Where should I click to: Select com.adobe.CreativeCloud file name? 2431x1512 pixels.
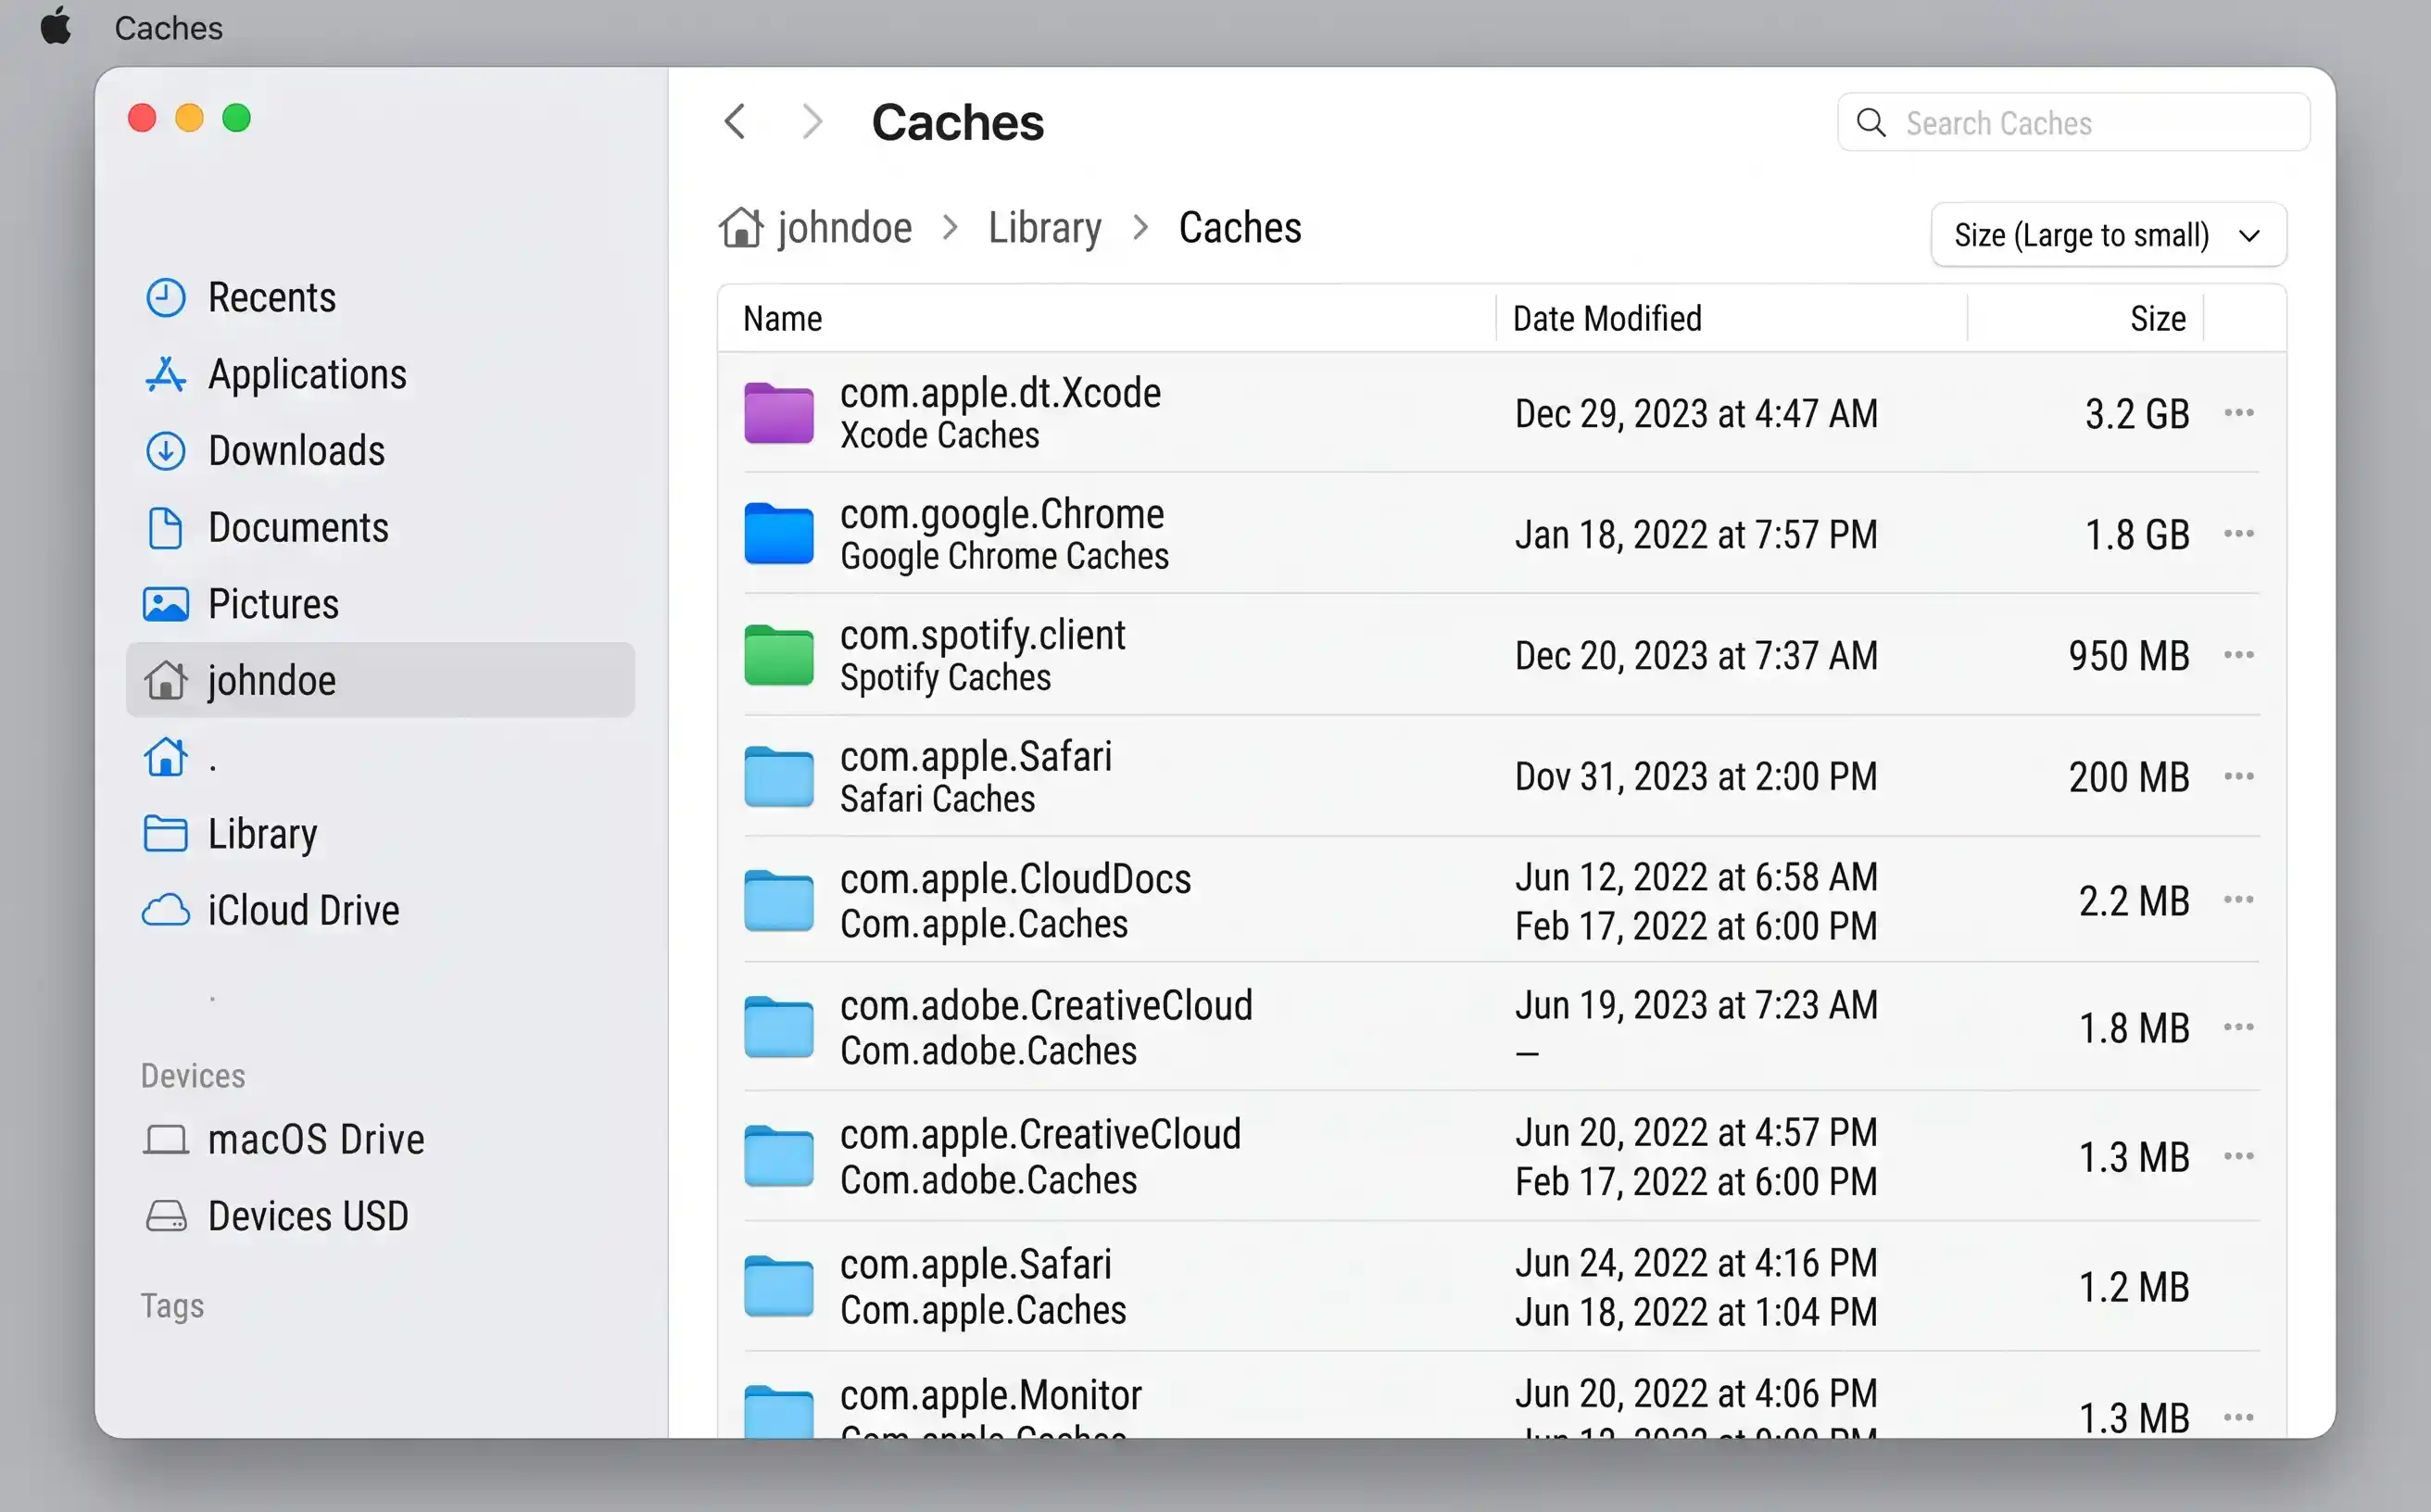pyautogui.click(x=1046, y=1005)
